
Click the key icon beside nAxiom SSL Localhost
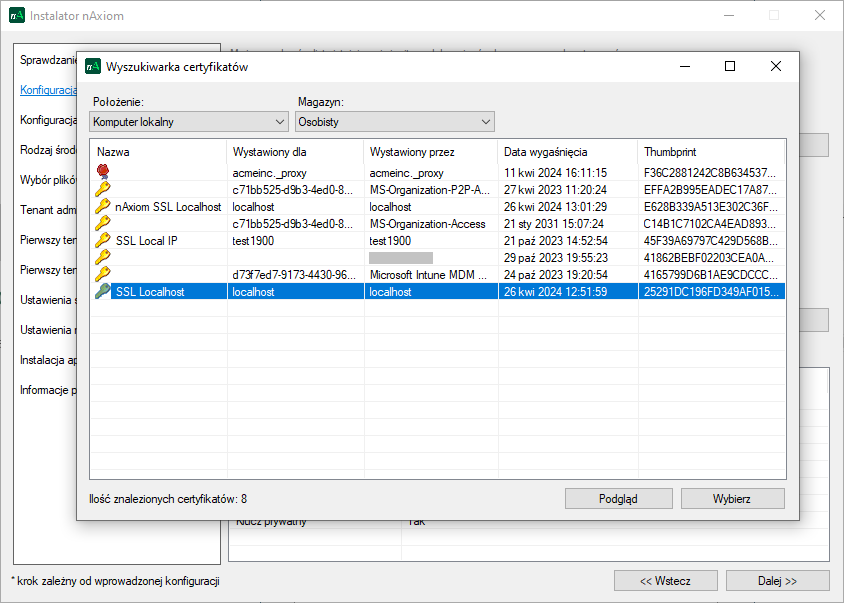click(103, 206)
